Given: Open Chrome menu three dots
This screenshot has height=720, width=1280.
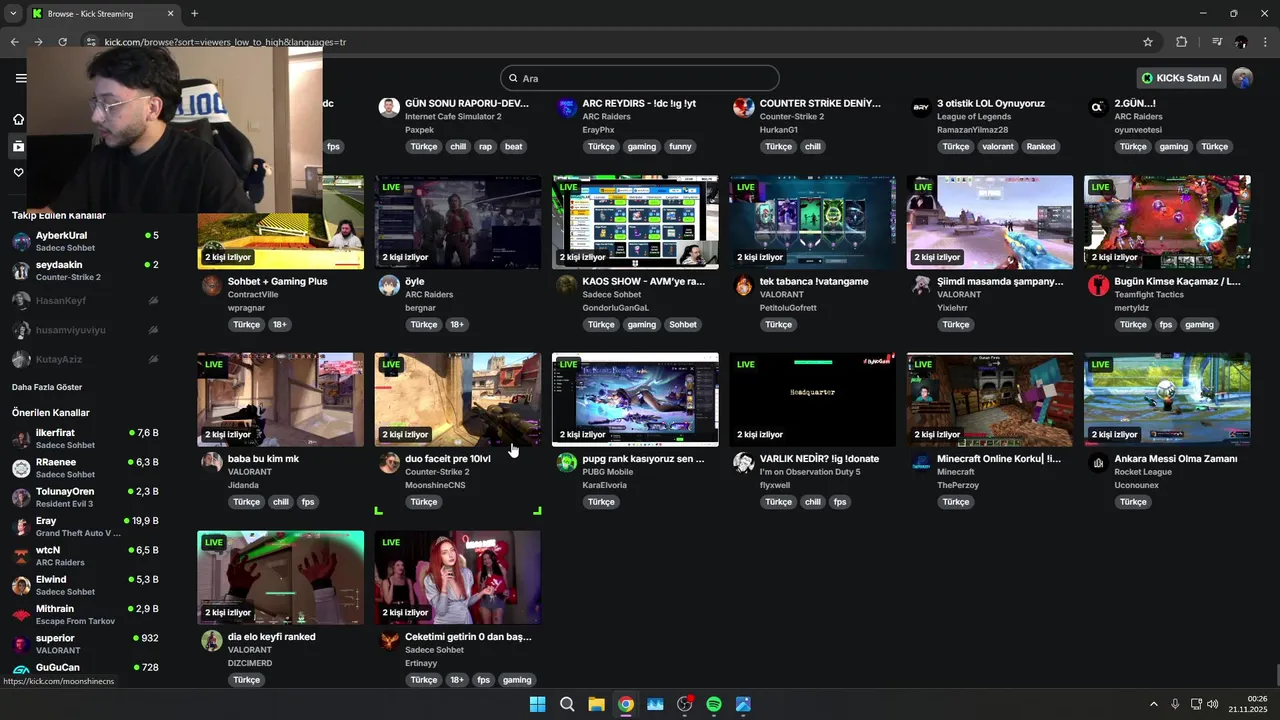Looking at the screenshot, I should pos(1266,42).
